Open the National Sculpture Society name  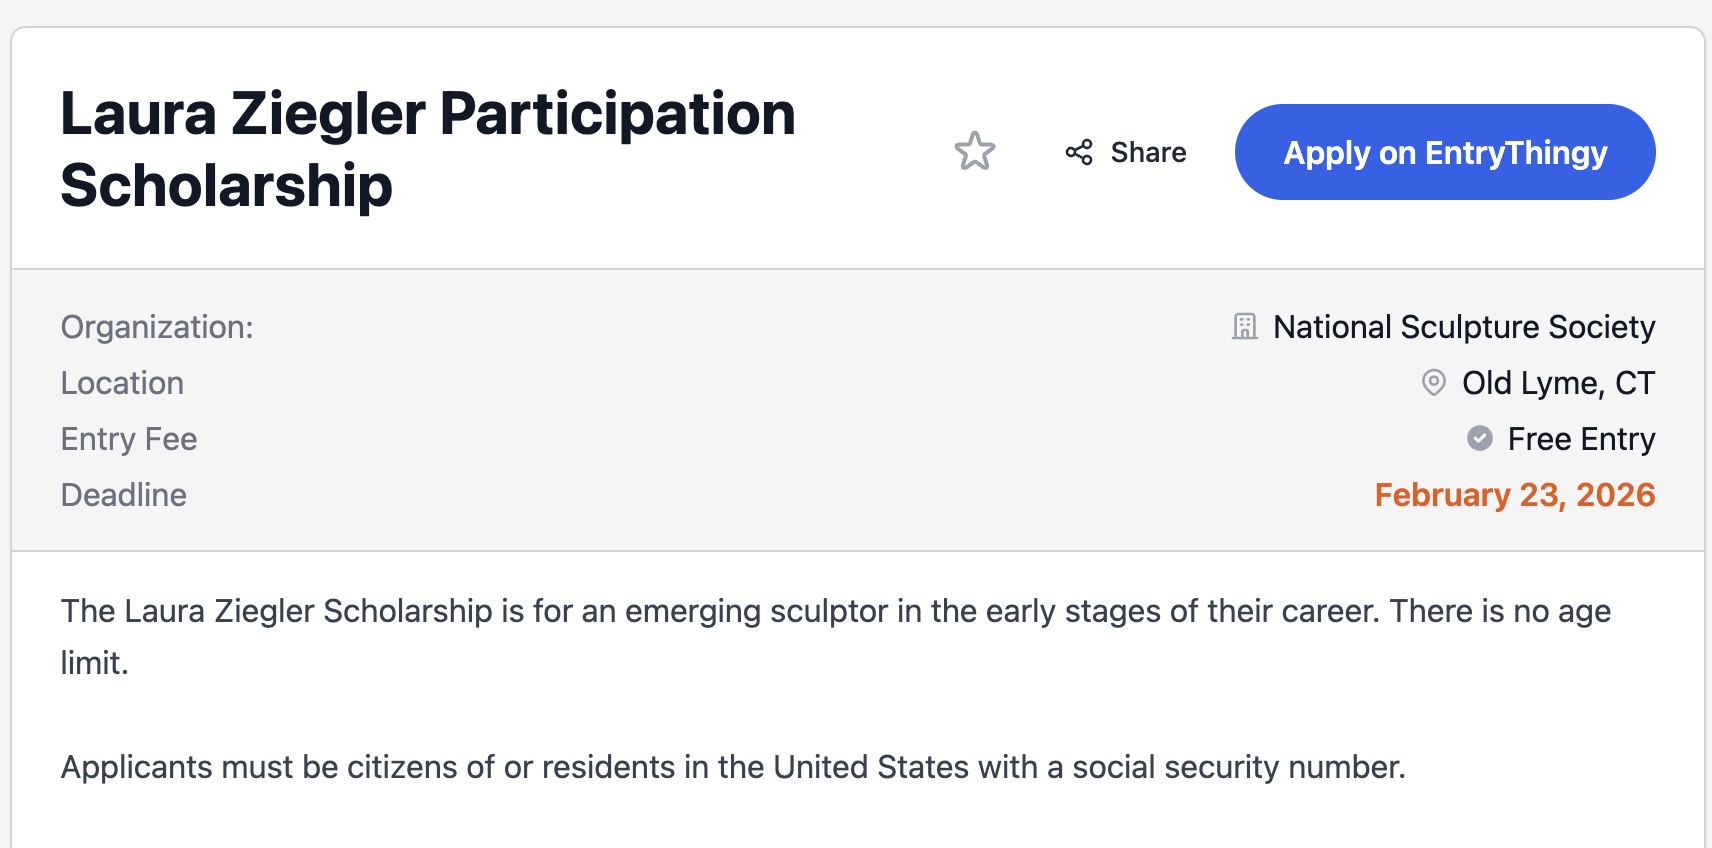coord(1464,327)
